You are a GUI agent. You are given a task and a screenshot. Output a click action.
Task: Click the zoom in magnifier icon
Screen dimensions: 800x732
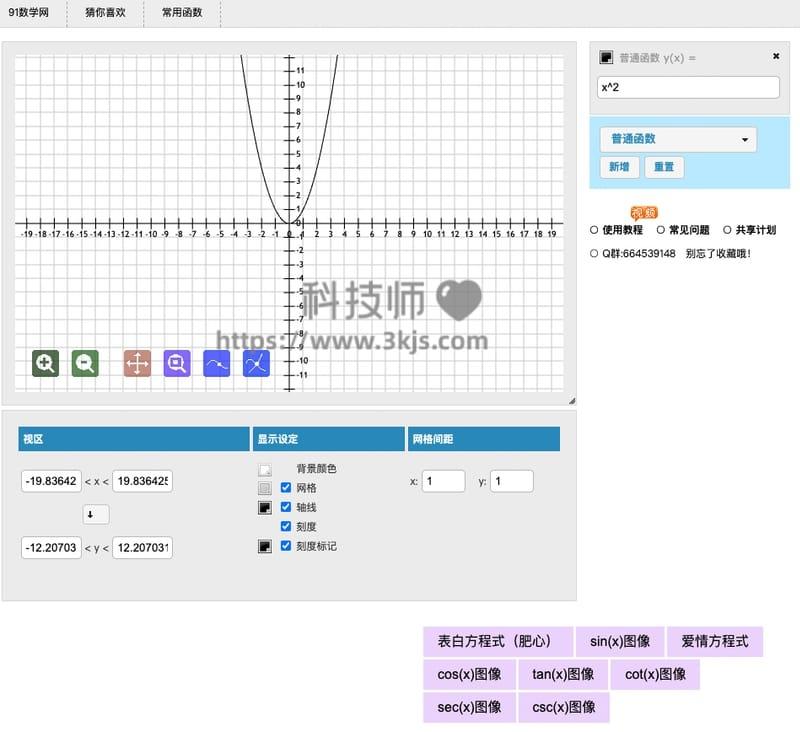[x=45, y=363]
